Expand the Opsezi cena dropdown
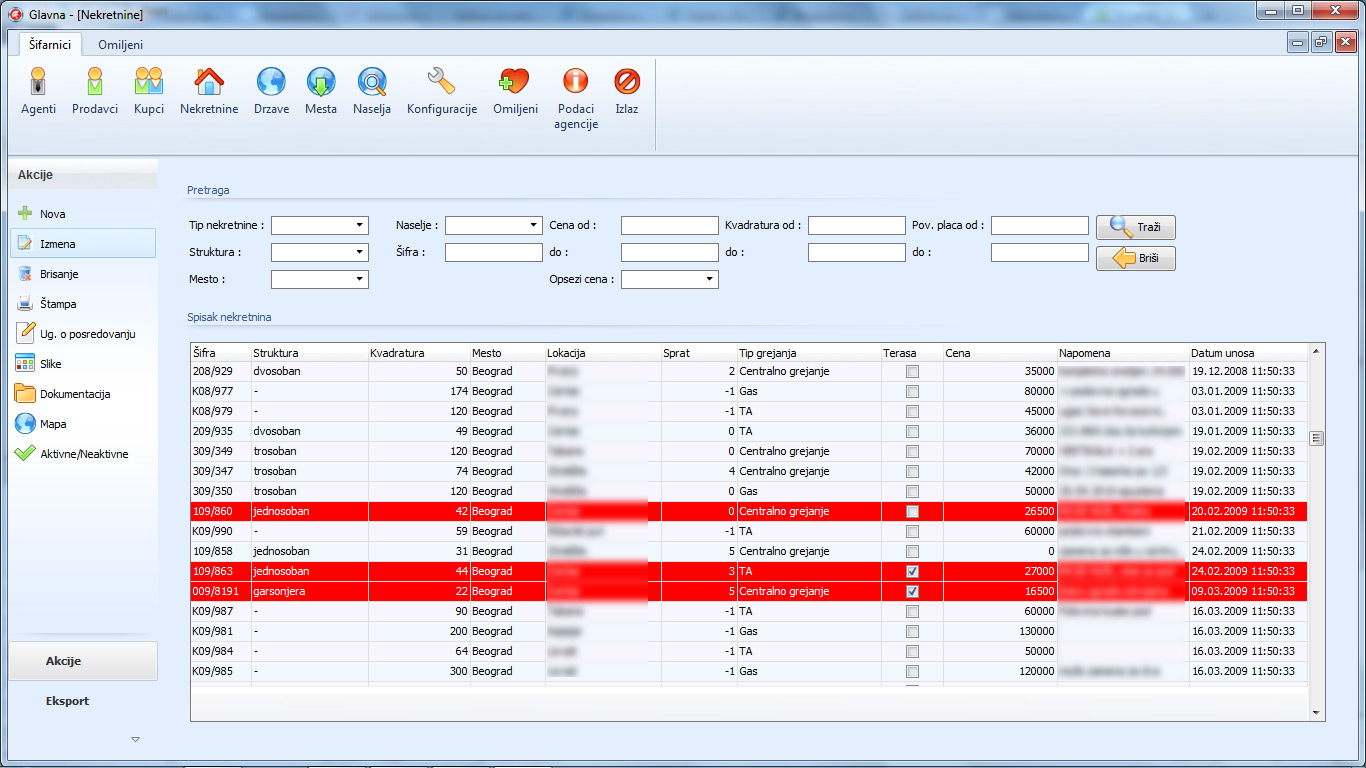Image resolution: width=1366 pixels, height=768 pixels. point(709,280)
